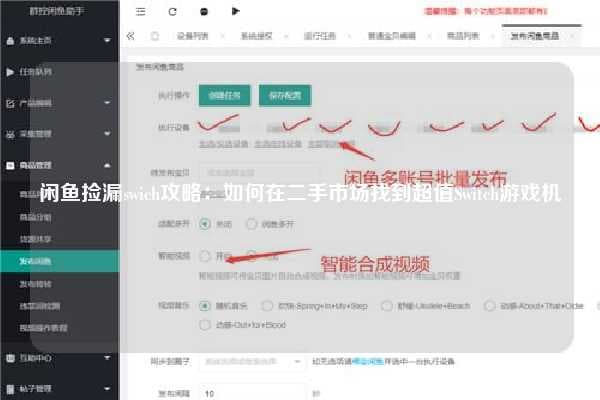Open 货源共享 in the sidebar submenu

[35, 239]
